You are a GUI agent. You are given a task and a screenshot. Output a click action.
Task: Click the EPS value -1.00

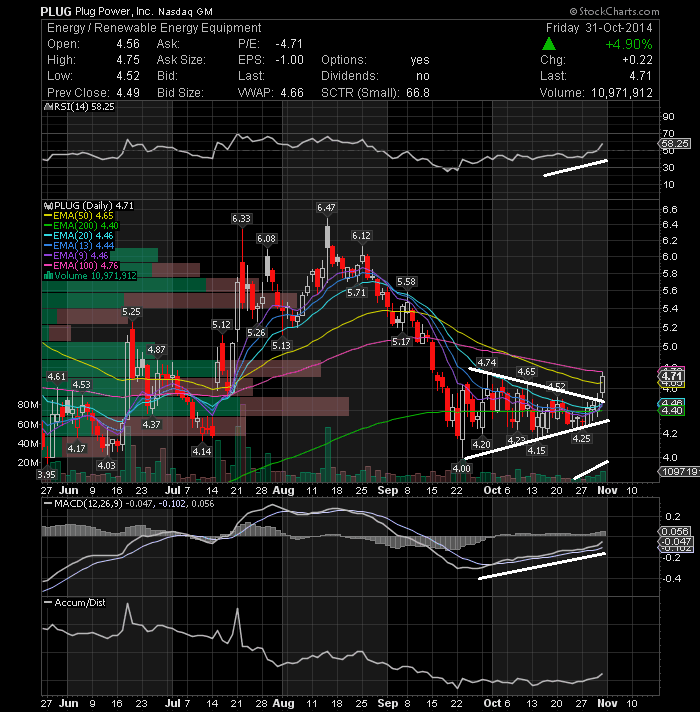tap(289, 60)
